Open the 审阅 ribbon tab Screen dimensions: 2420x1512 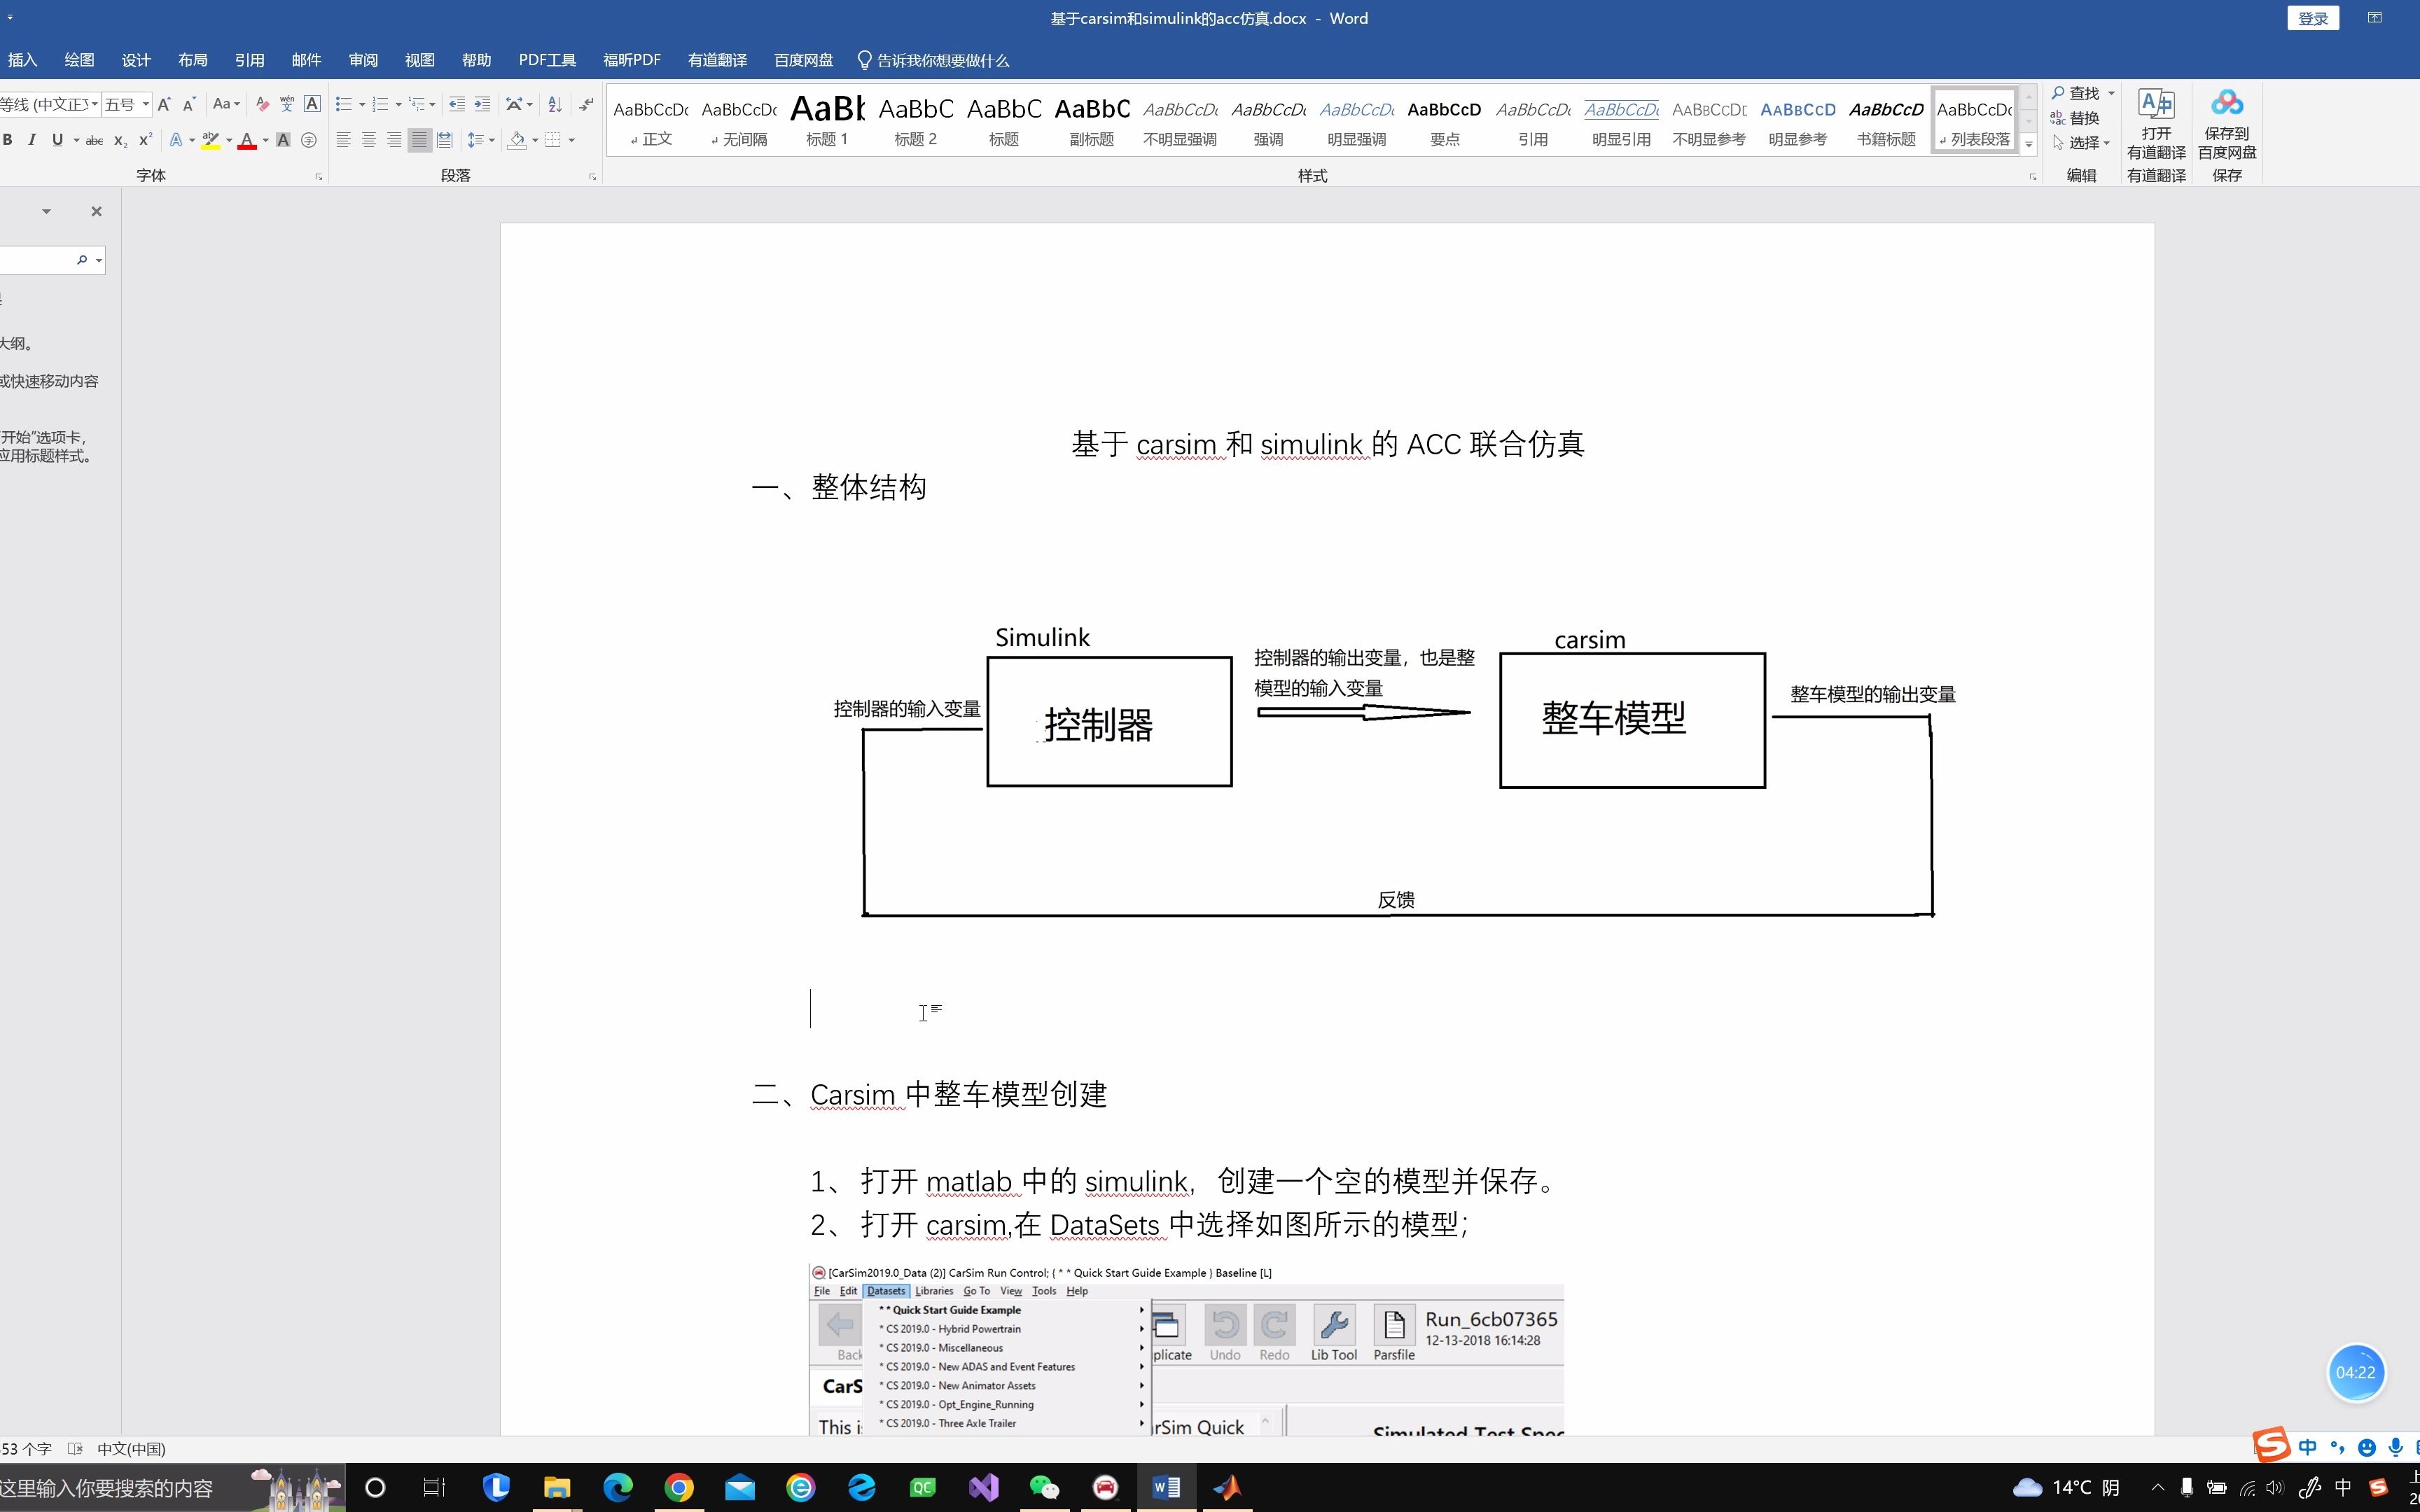point(363,60)
